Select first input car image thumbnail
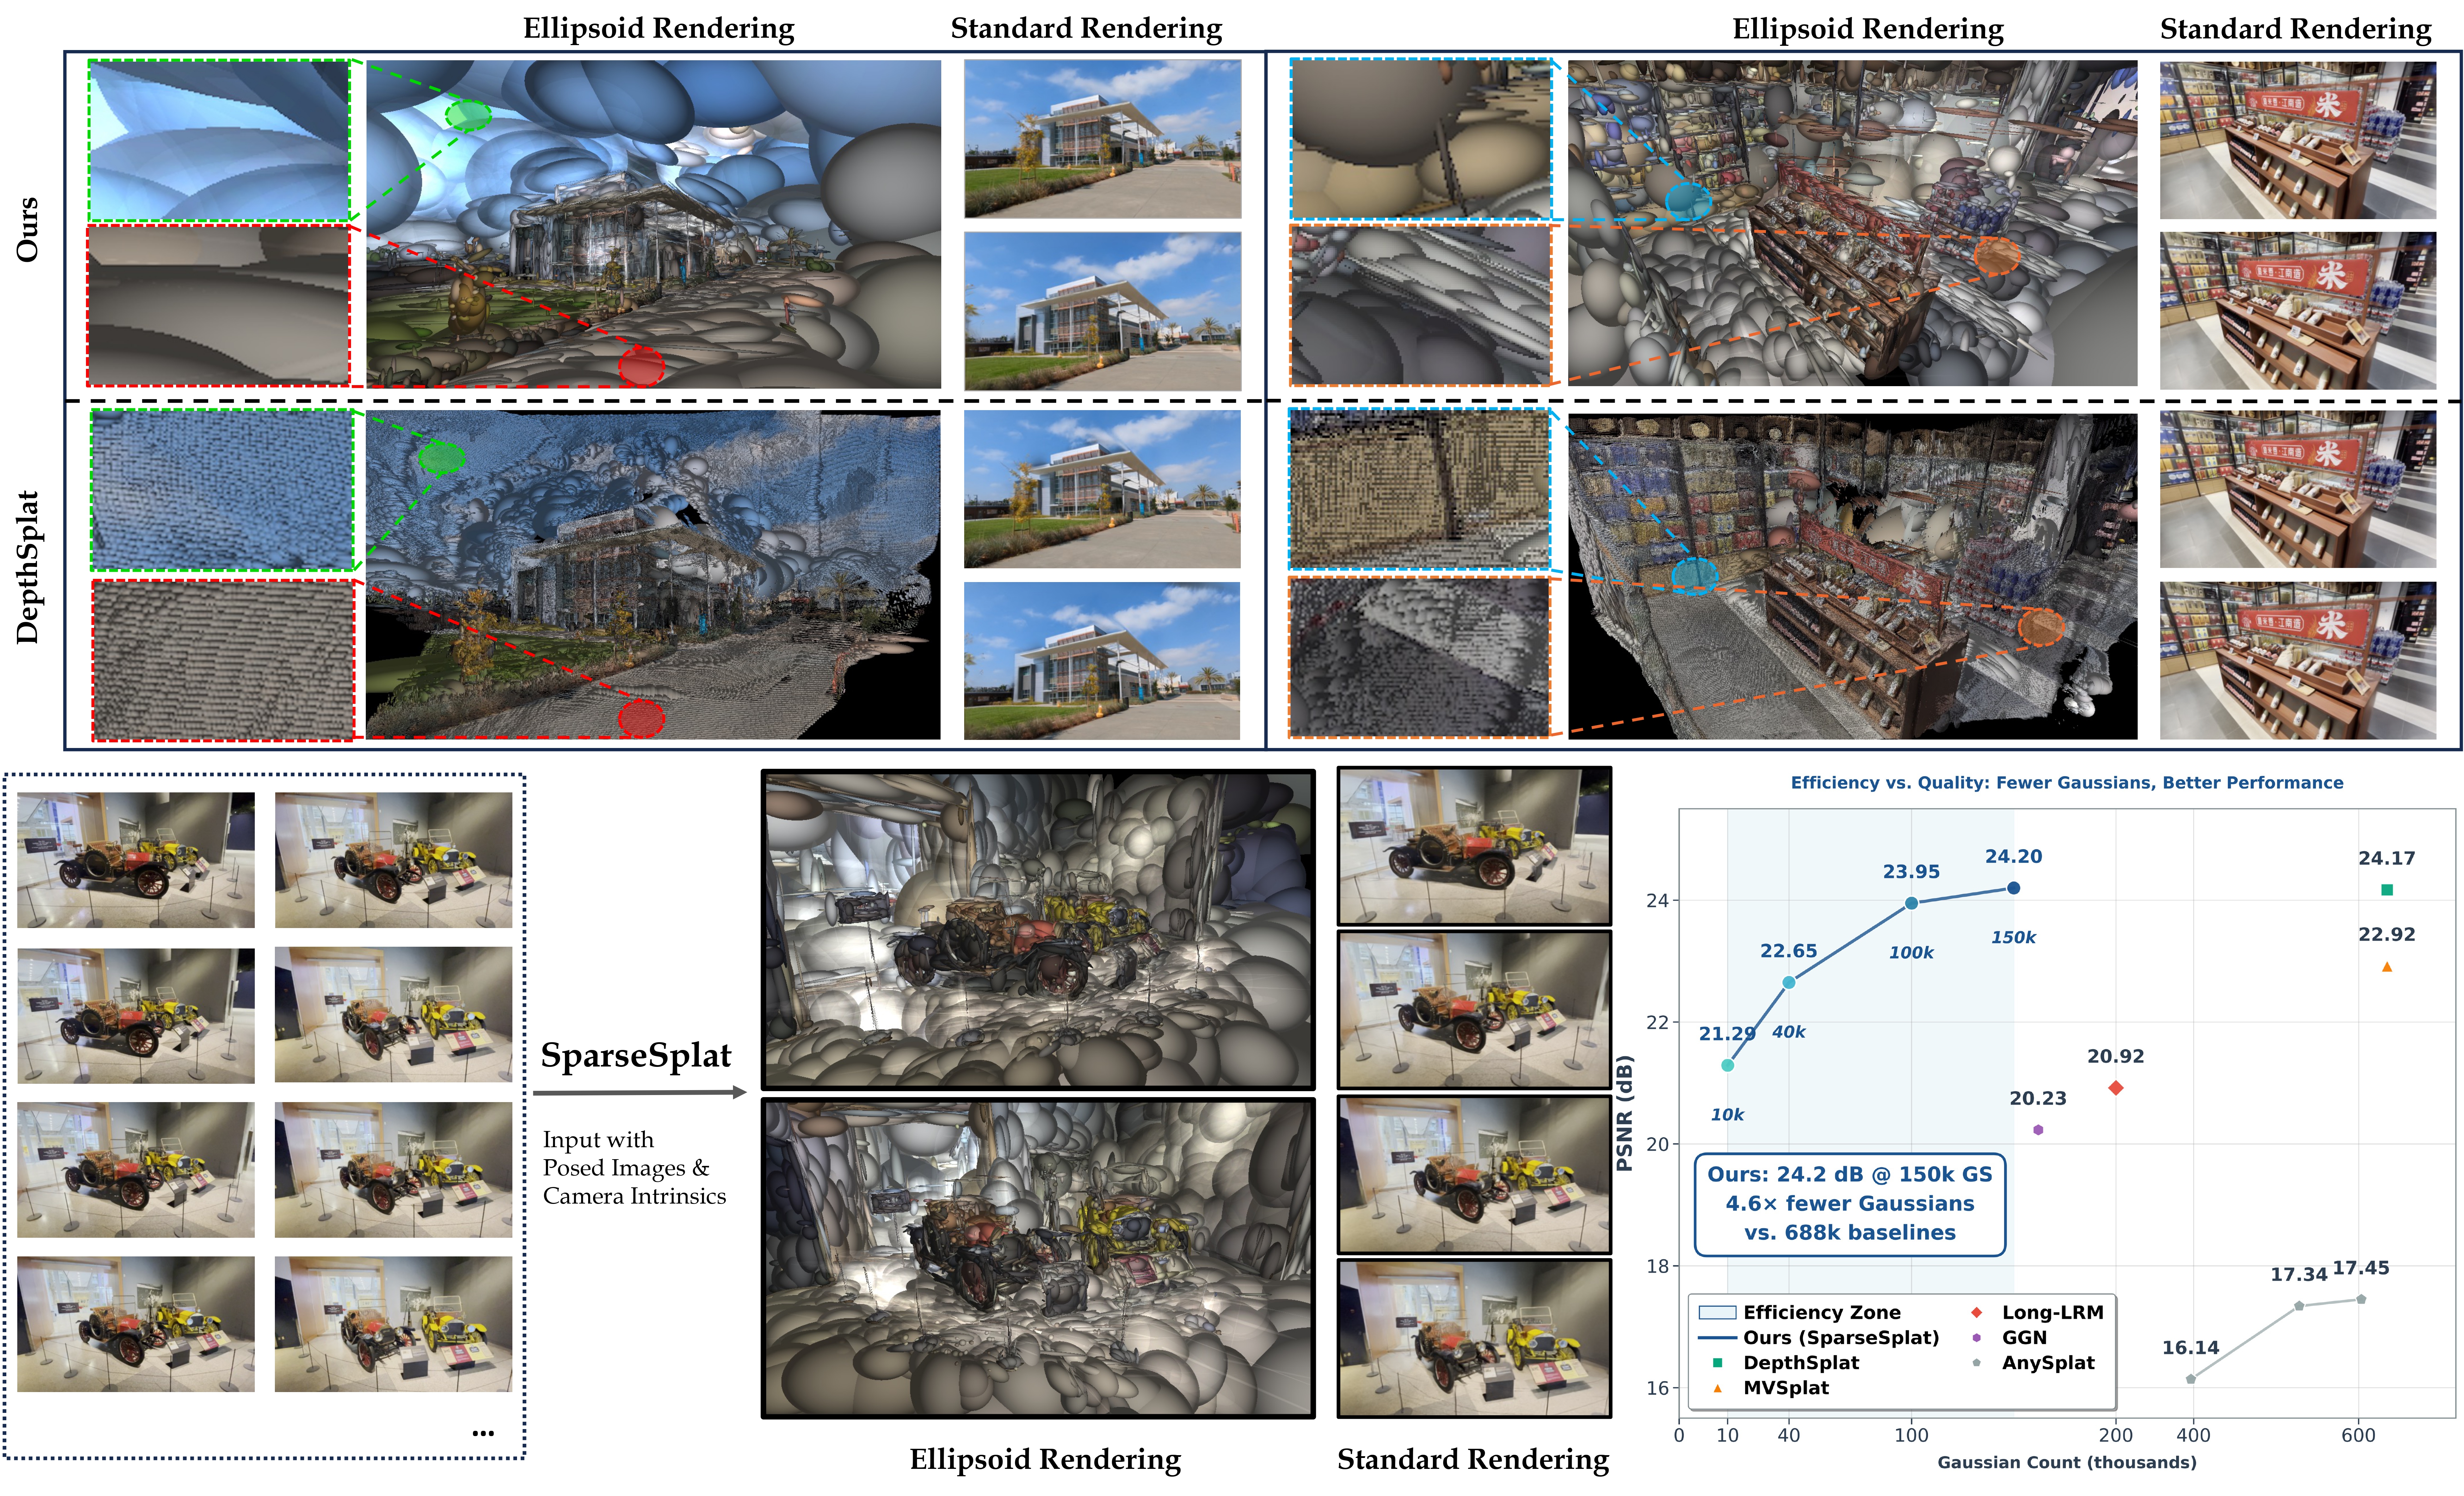The image size is (2464, 1496). point(136,860)
